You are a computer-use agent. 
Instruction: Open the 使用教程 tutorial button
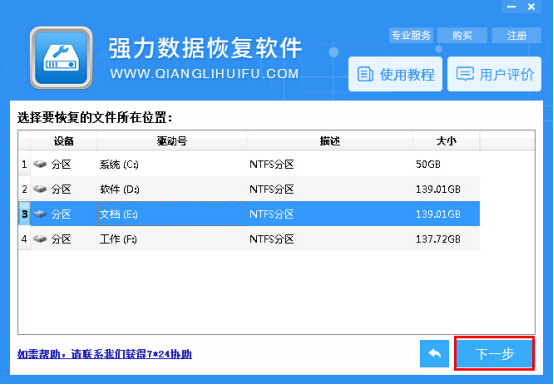point(395,74)
